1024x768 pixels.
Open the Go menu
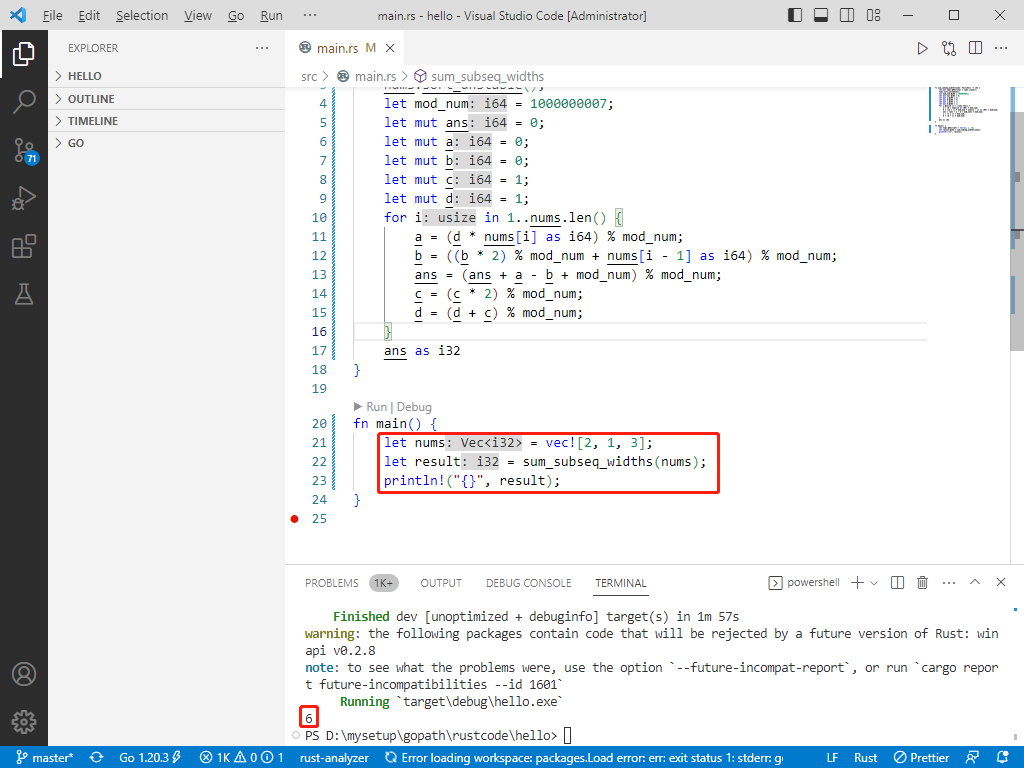236,15
